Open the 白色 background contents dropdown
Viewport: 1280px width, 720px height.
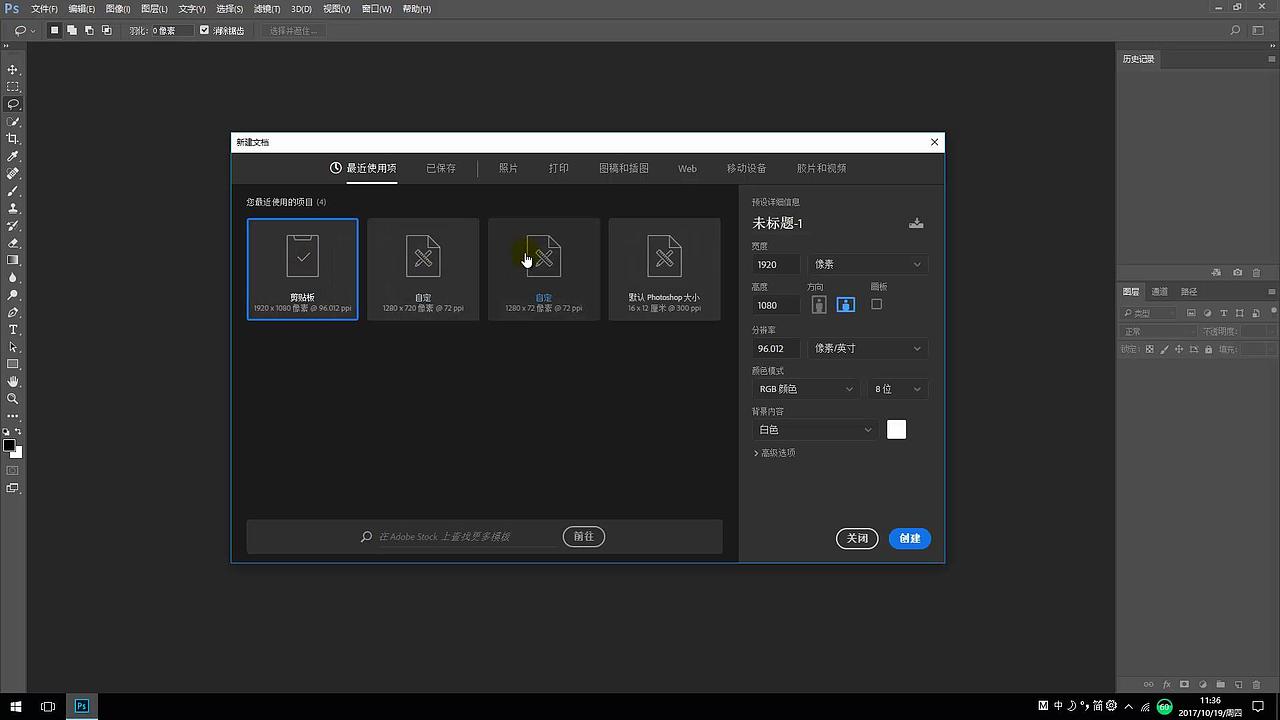[x=815, y=430]
